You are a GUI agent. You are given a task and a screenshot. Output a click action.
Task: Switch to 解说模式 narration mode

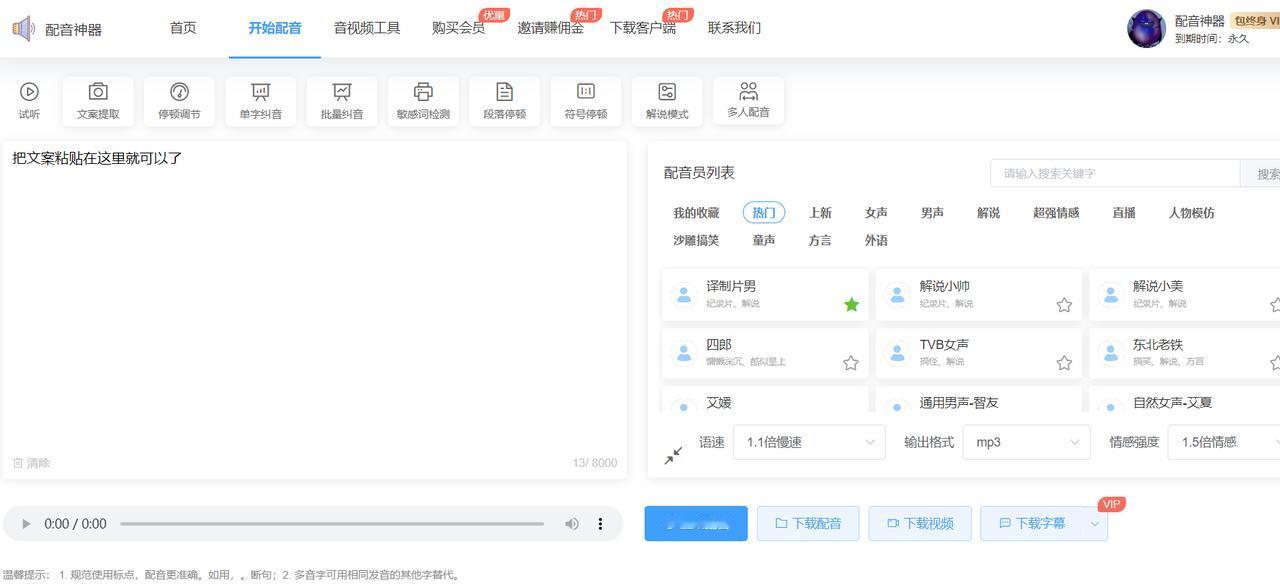pos(667,101)
